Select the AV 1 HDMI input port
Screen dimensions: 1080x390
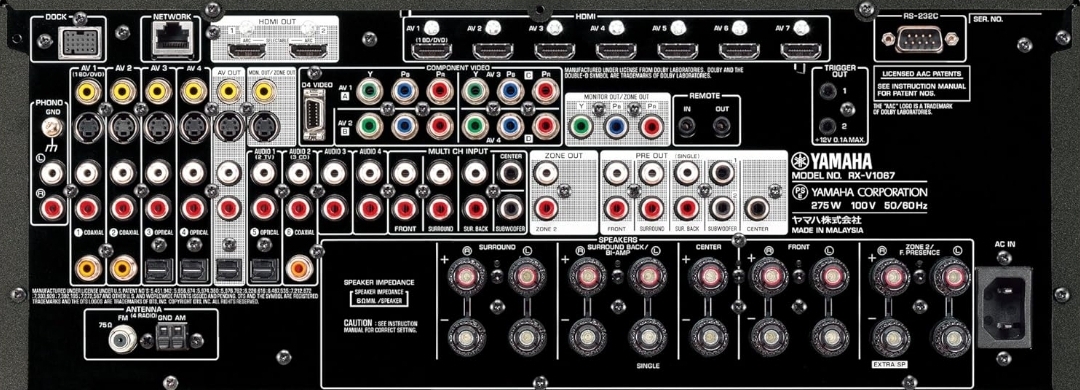tap(431, 50)
